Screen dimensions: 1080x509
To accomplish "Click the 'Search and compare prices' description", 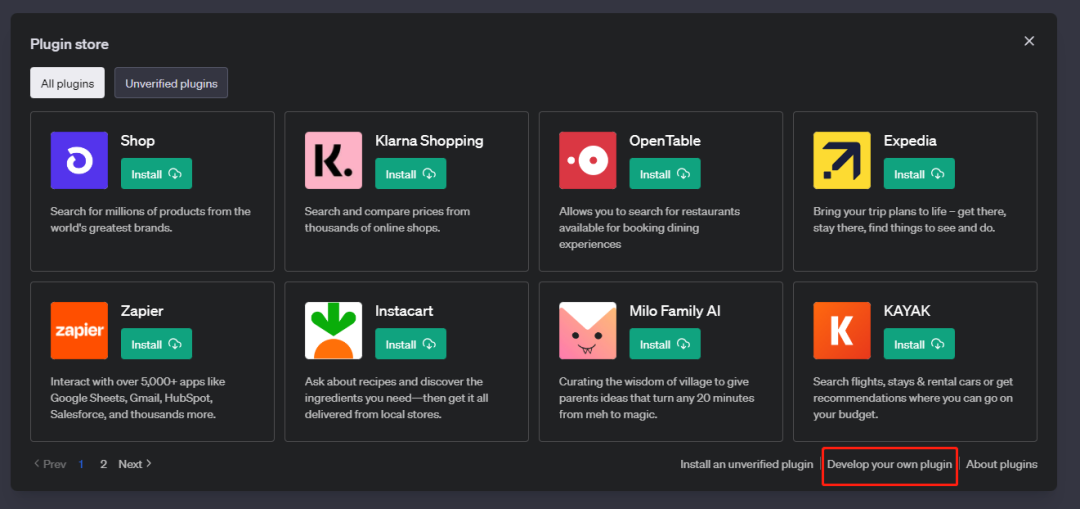I will tap(387, 219).
